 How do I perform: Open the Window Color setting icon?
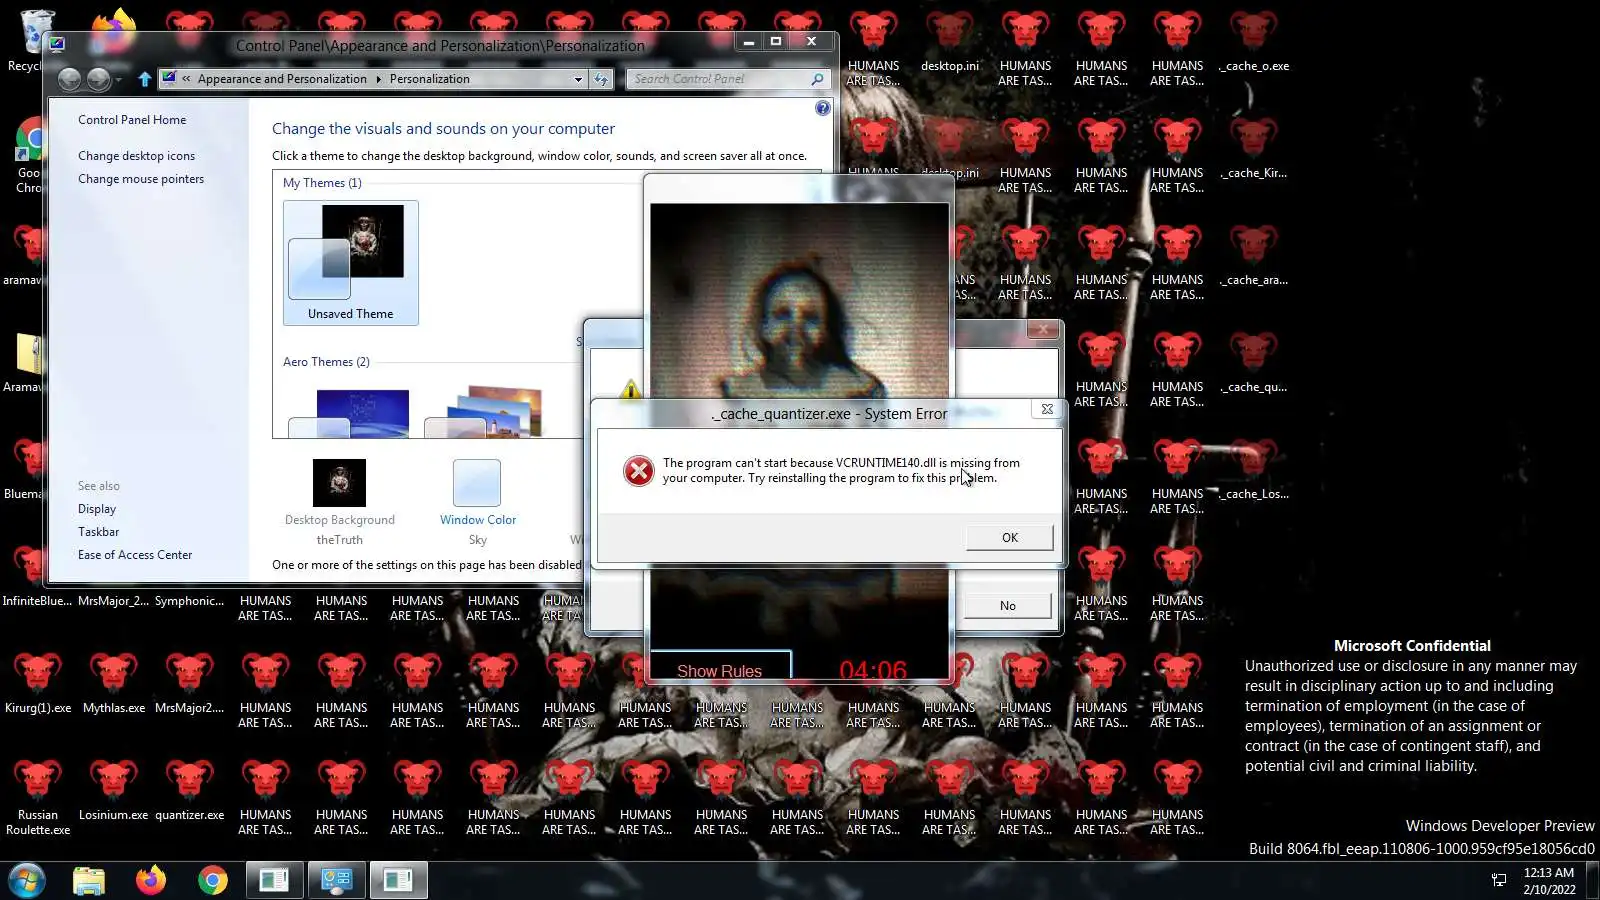pyautogui.click(x=477, y=483)
